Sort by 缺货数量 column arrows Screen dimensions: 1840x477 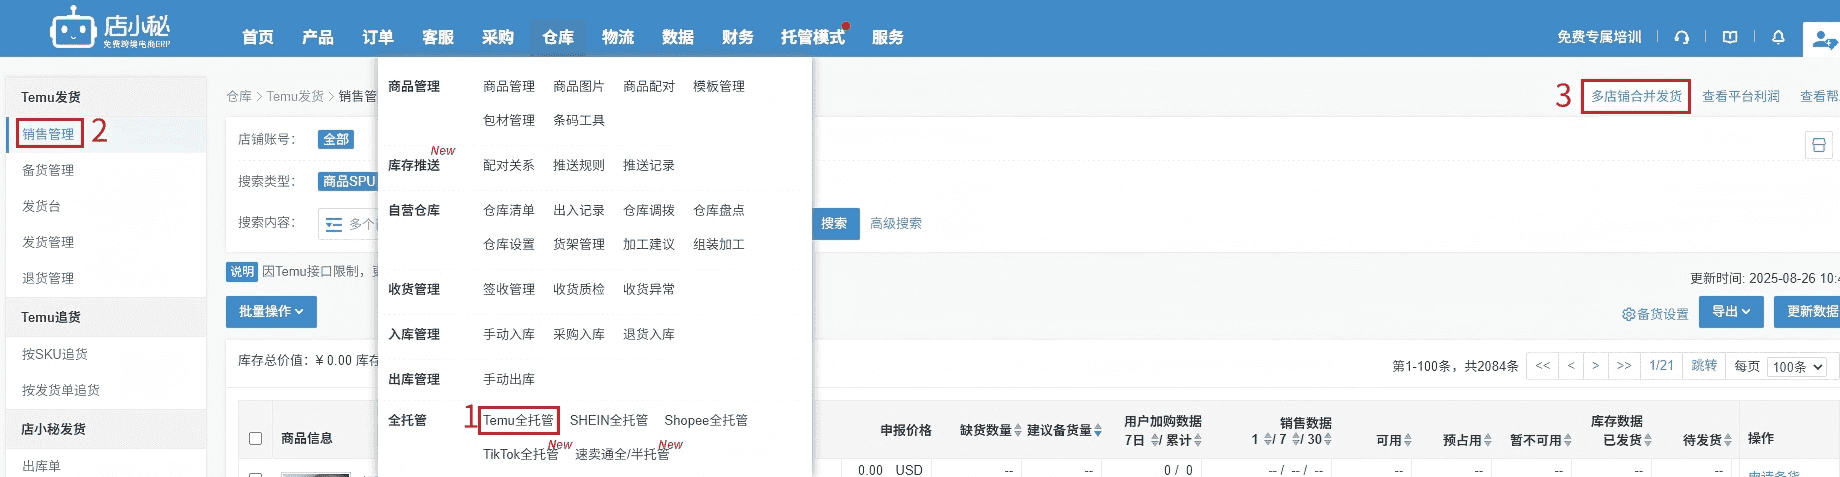(x=1018, y=430)
